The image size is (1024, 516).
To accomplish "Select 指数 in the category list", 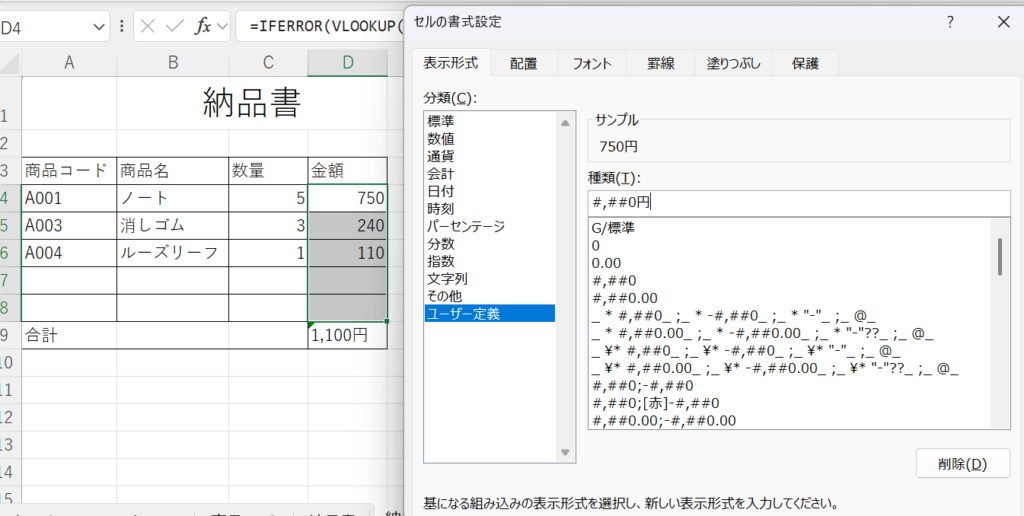I will (489, 261).
